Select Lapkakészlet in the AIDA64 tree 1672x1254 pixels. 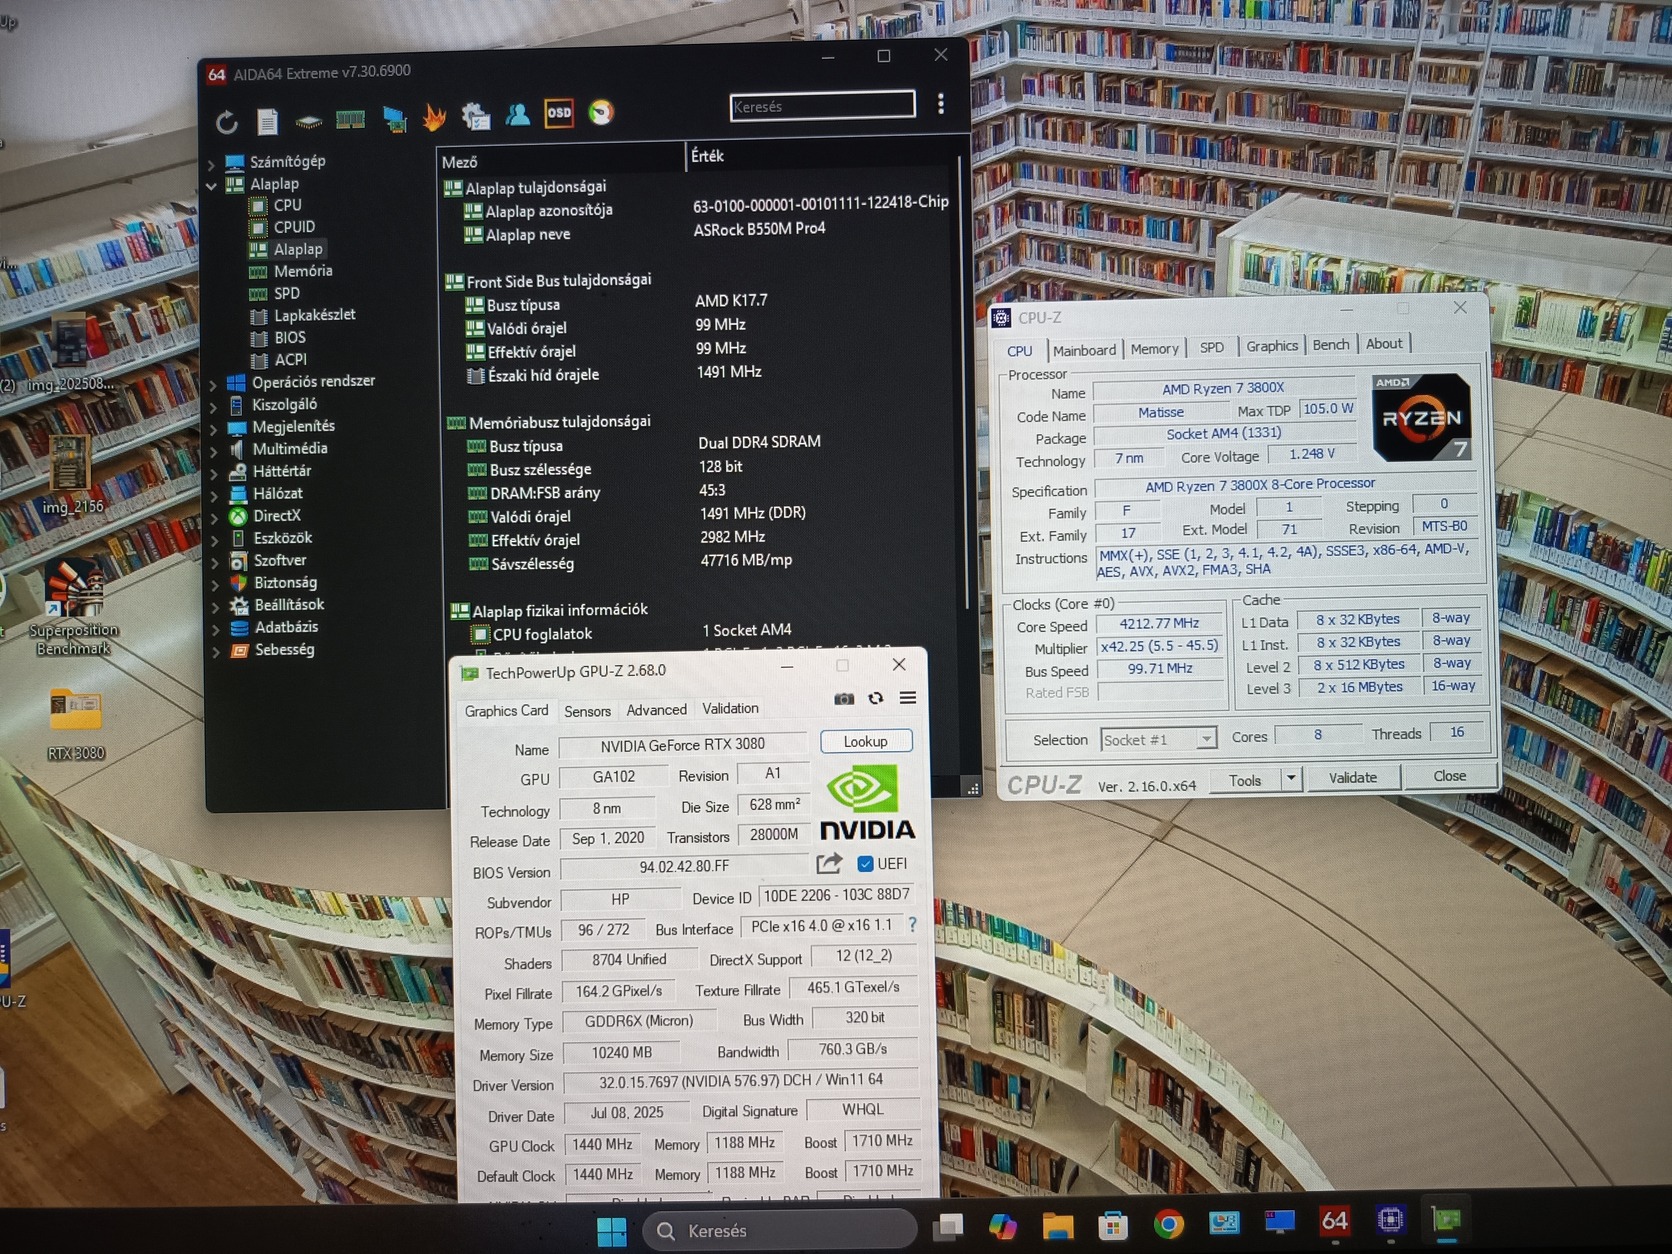[x=314, y=315]
